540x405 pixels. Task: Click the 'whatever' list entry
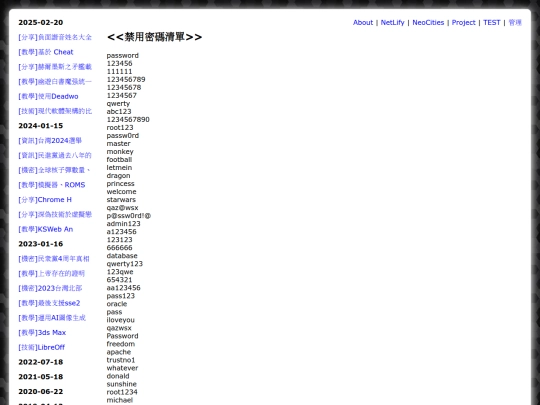122,368
